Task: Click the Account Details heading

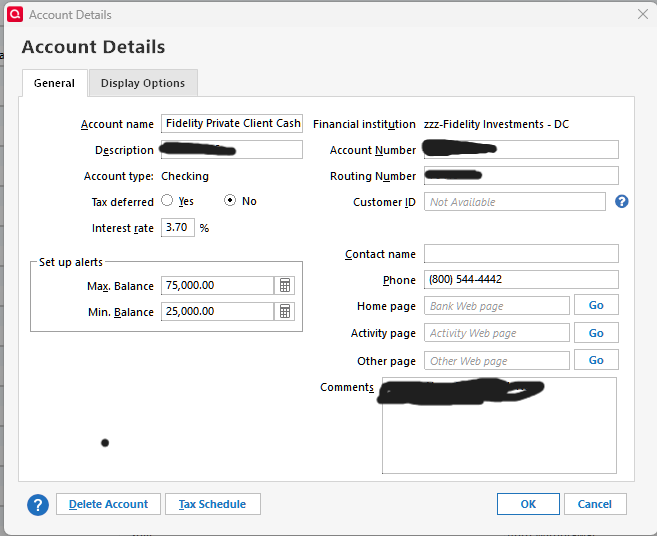Action: click(x=93, y=47)
